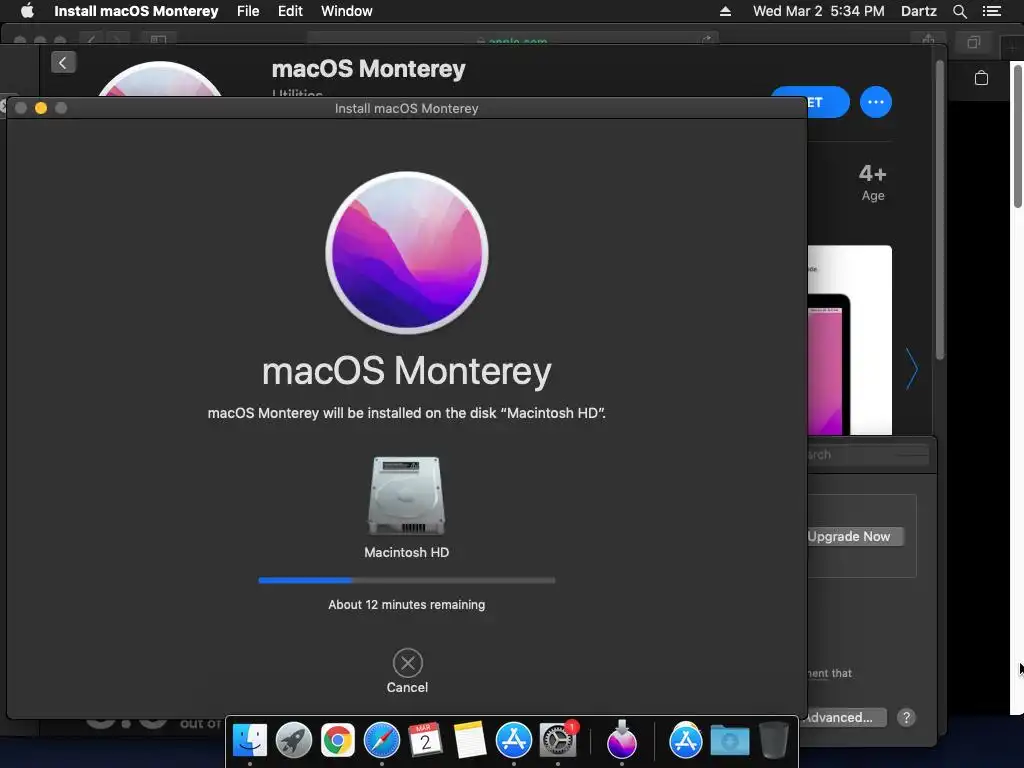Click the App Store window scrollbar
Image resolution: width=1024 pixels, height=768 pixels.
(940, 209)
